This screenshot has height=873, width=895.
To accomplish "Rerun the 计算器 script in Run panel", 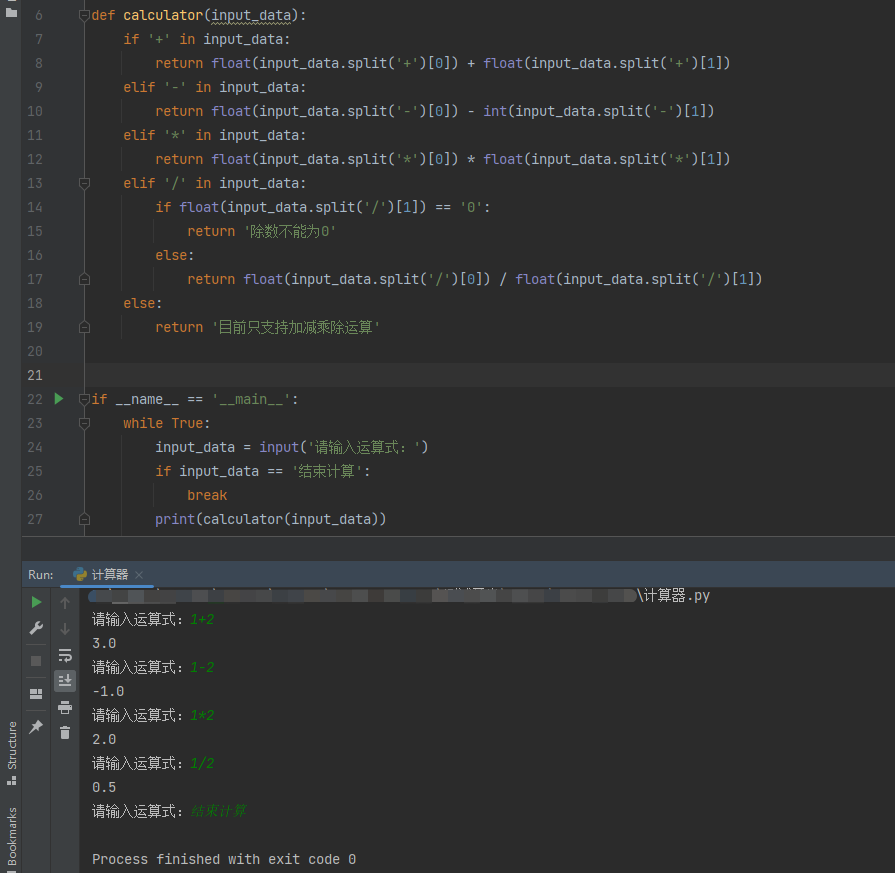I will 36,602.
